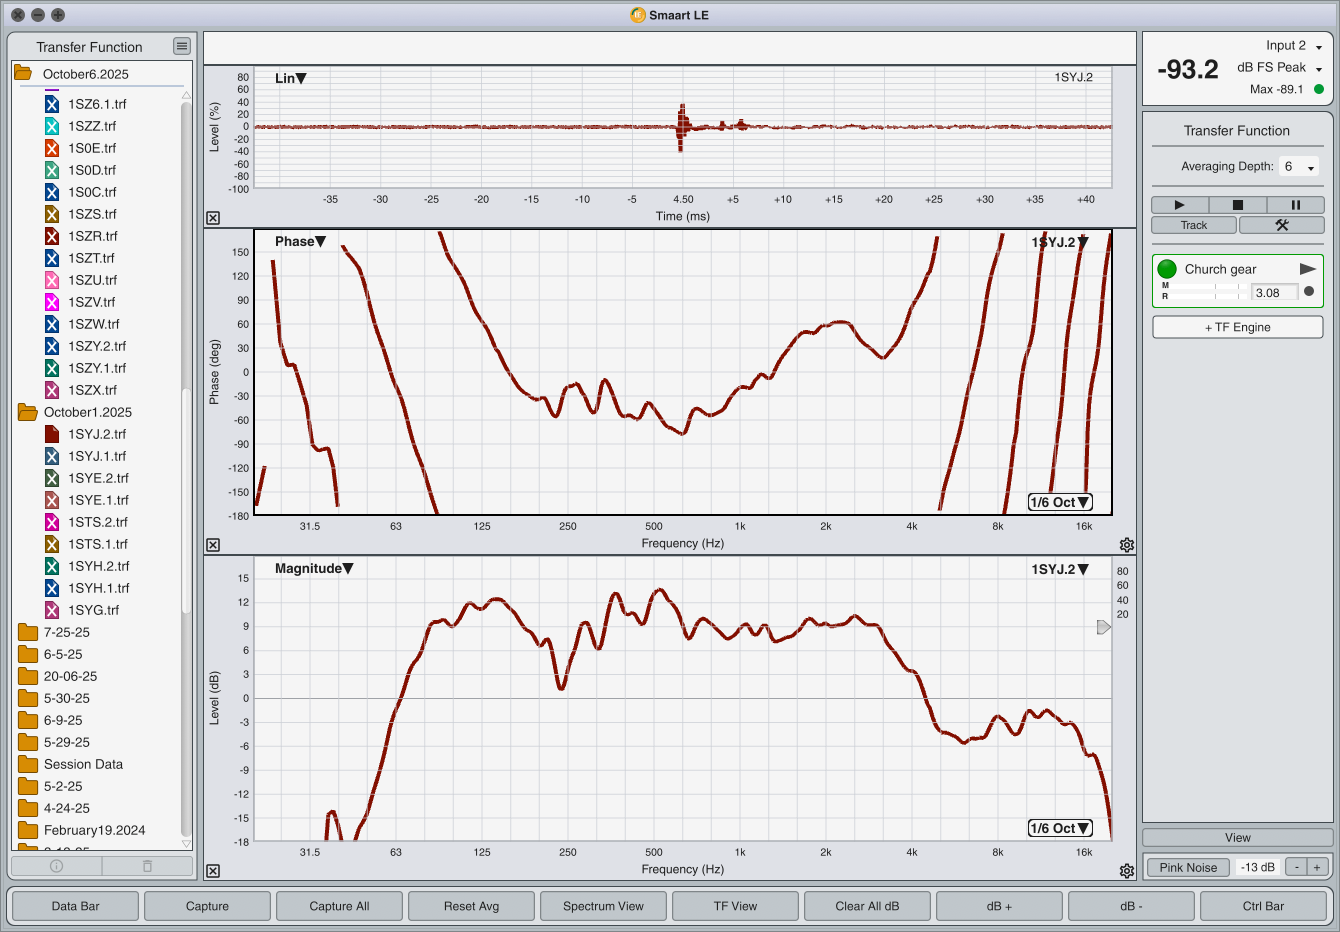Increase generator level with plus button
This screenshot has width=1340, height=932.
coord(1317,867)
